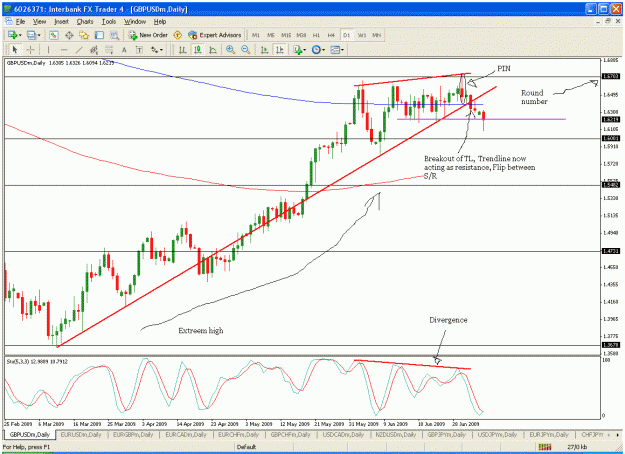Select the M30 timeframe
The image size is (625, 454).
point(301,35)
